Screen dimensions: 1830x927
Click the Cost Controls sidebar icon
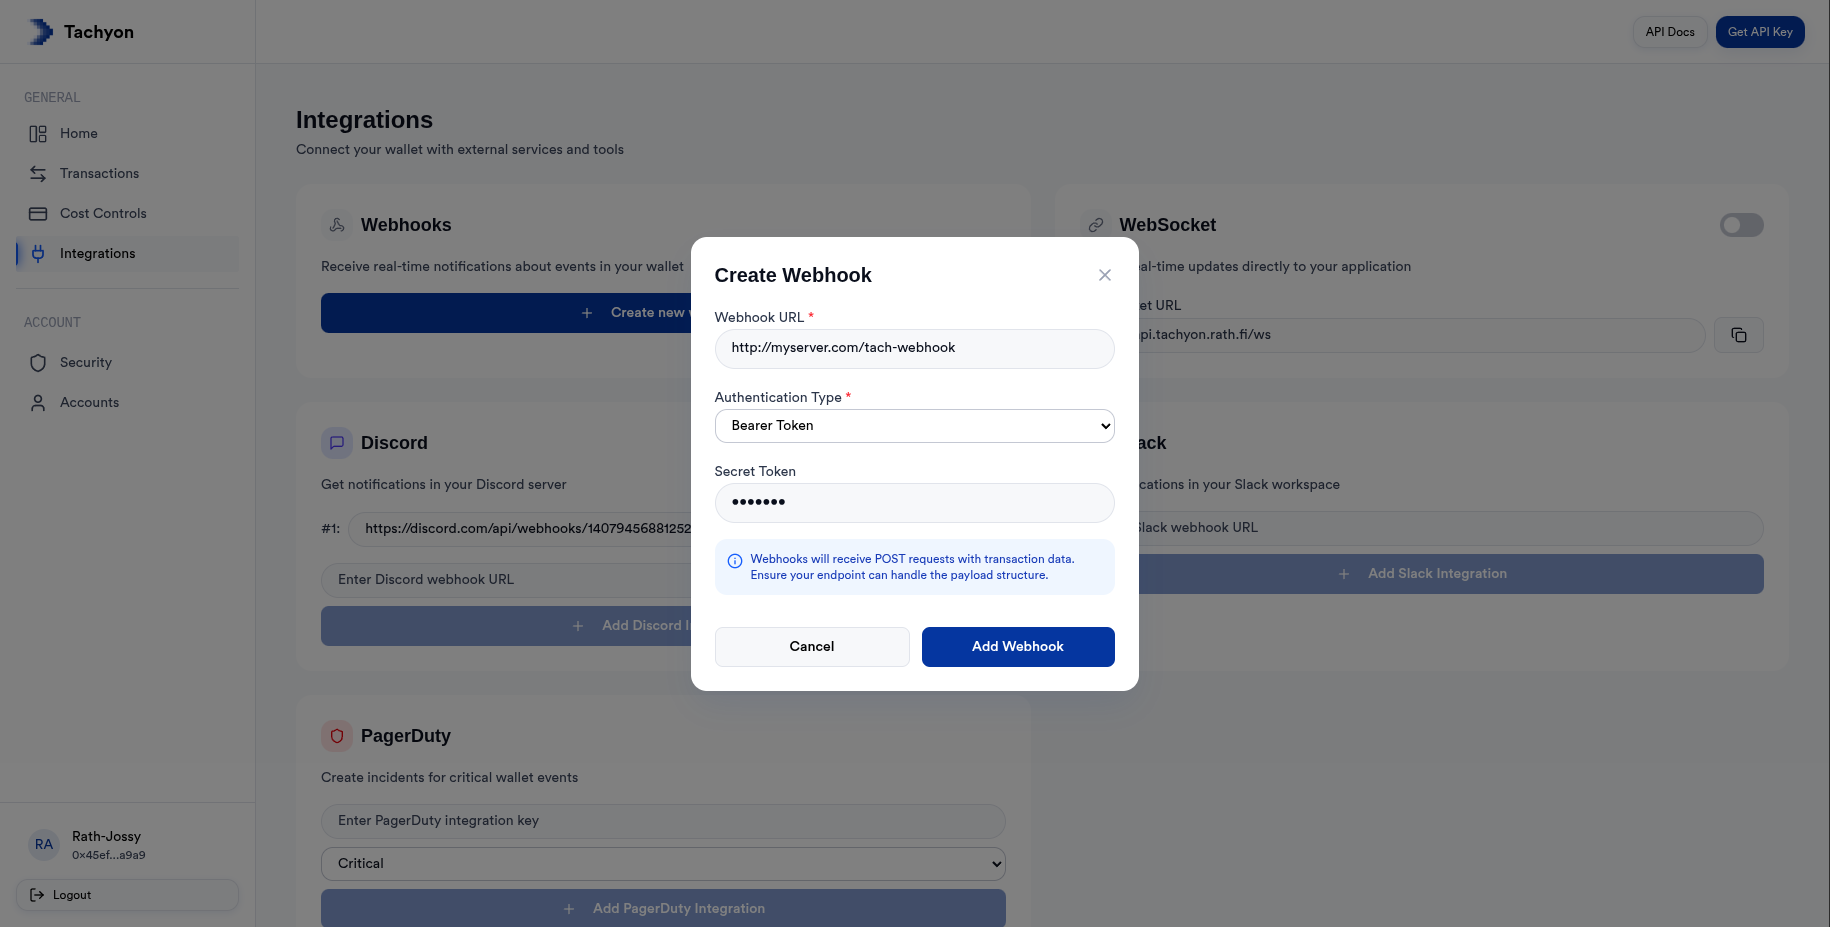38,213
